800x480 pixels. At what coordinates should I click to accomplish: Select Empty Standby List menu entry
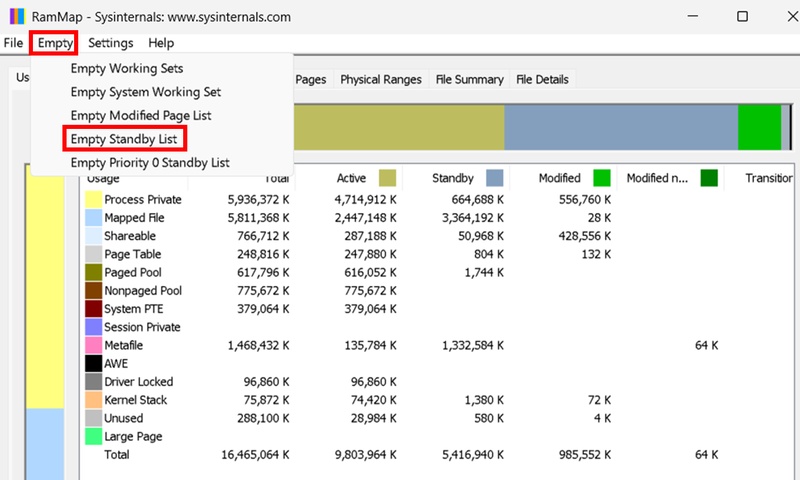point(126,139)
